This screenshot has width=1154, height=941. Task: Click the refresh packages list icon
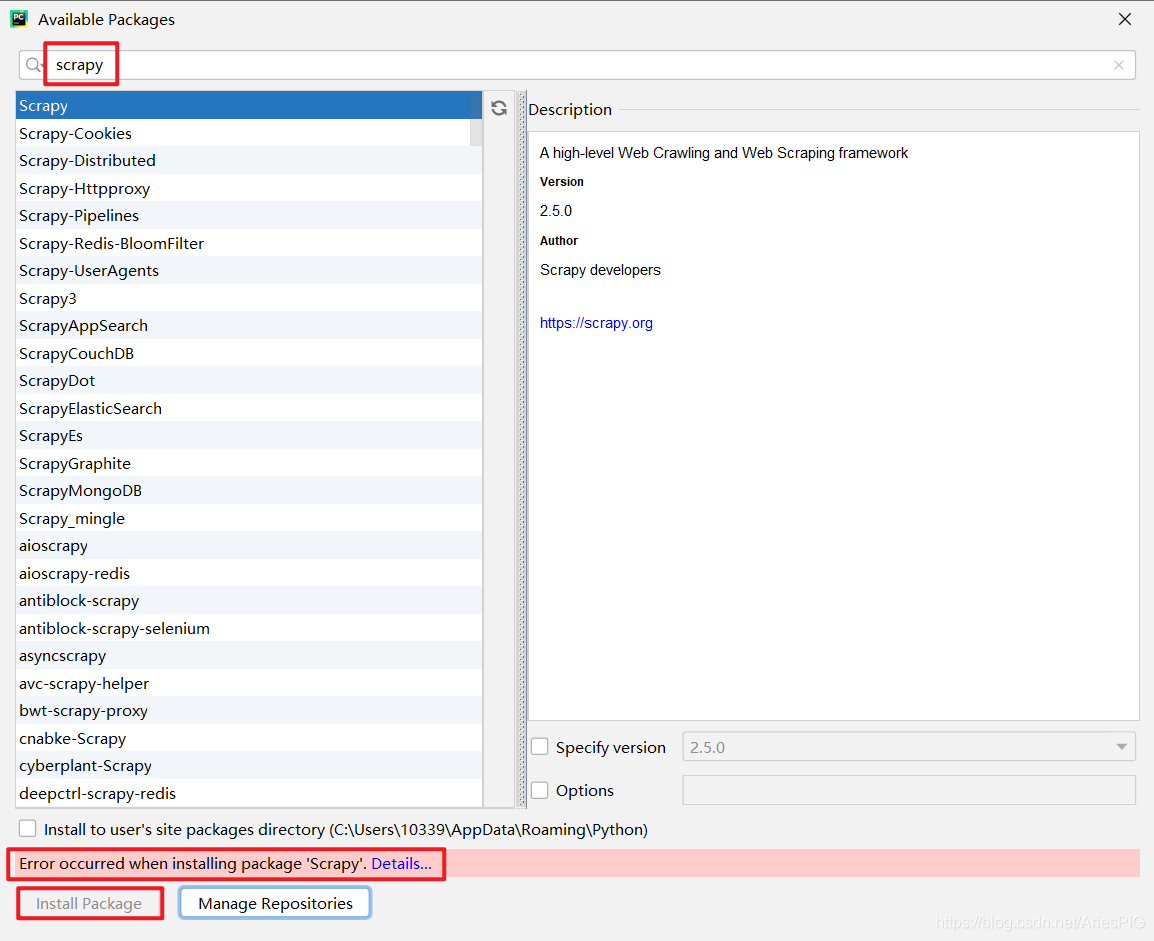point(499,108)
